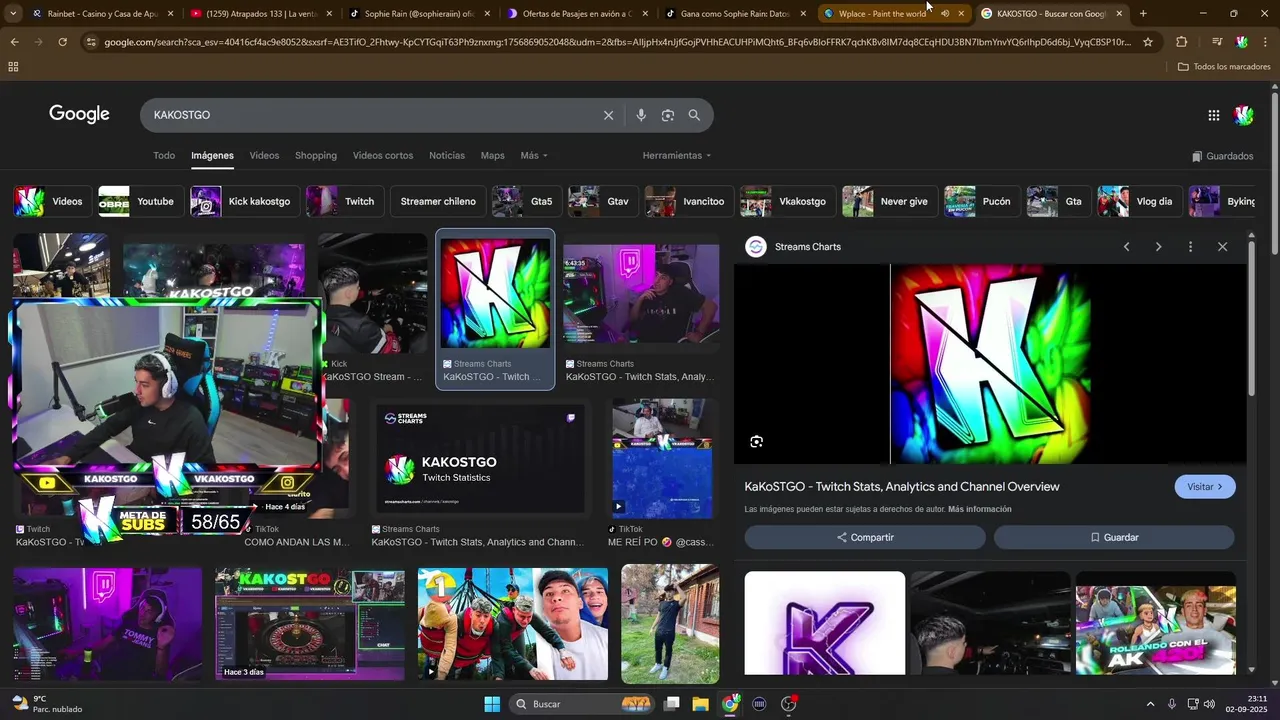
Task: Open the Más información link
Action: pos(980,510)
